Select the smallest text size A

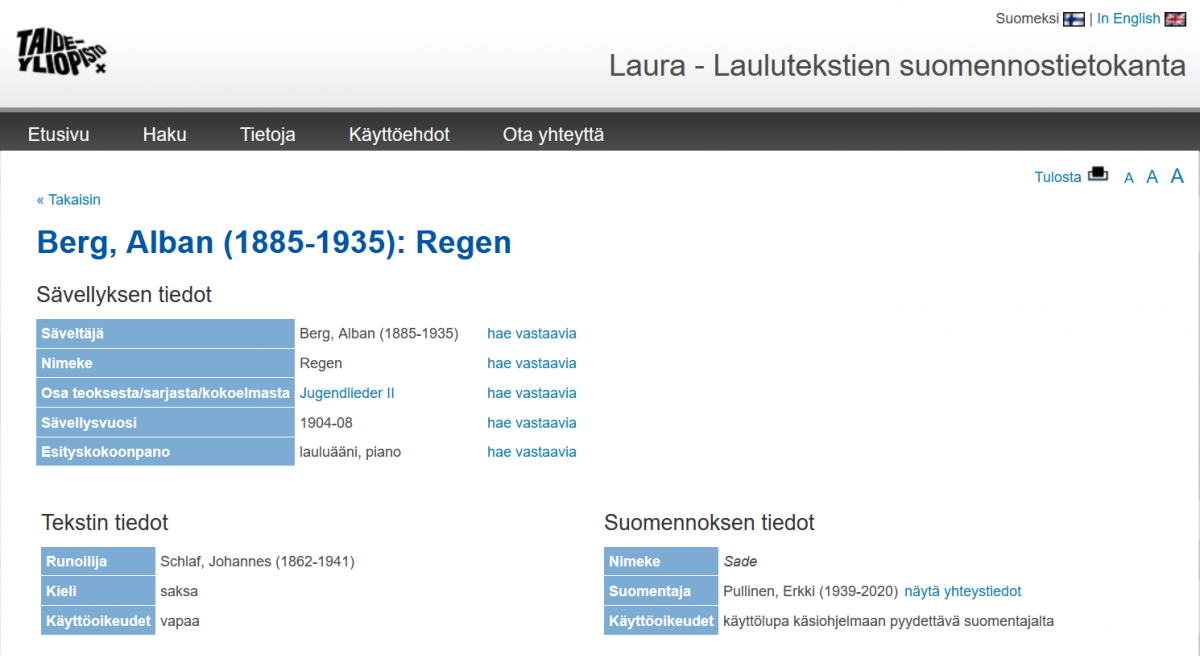click(1129, 178)
